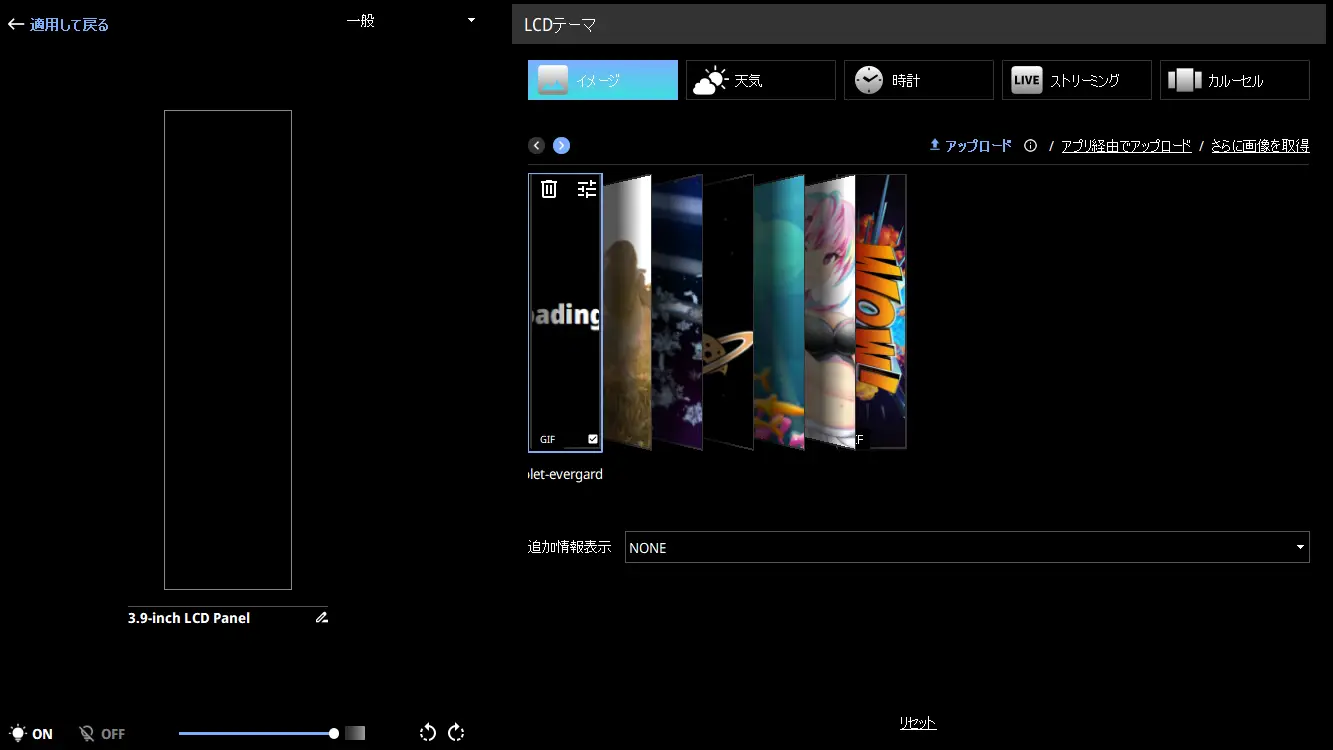This screenshot has width=1333, height=750.
Task: Switch to the 天気 tab
Action: (760, 80)
